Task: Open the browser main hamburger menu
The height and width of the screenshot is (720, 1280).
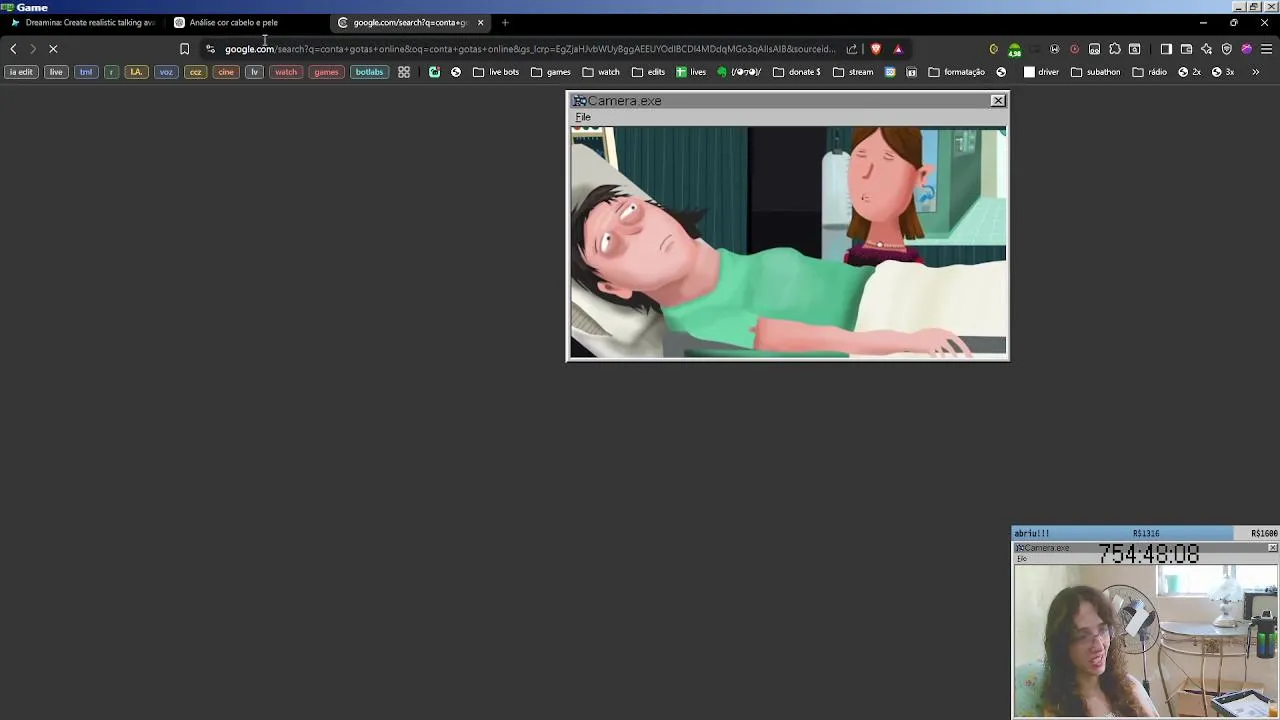Action: tap(1266, 49)
